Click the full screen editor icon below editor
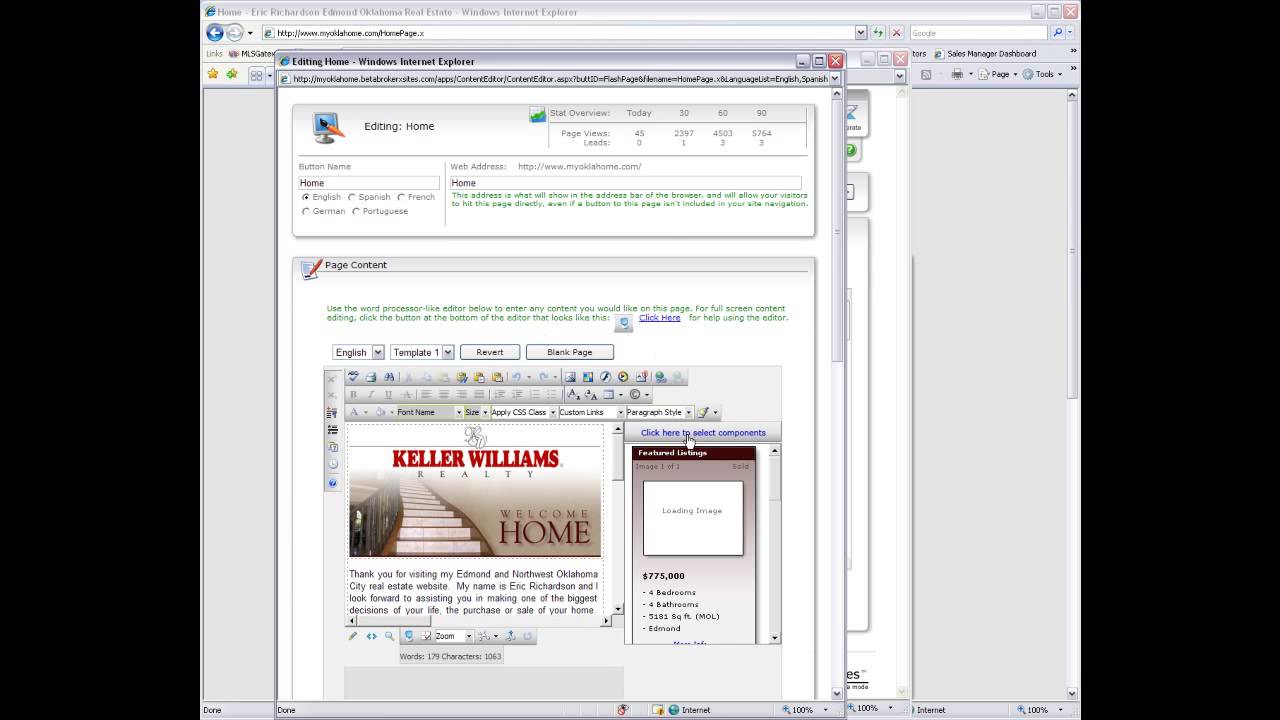This screenshot has width=1280, height=720. [409, 636]
